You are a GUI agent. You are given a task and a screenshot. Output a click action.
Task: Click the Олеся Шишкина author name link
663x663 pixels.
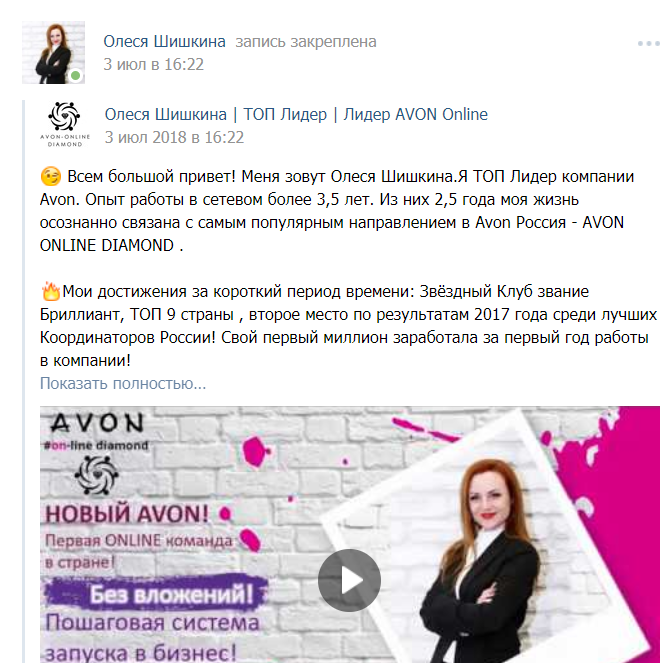[x=164, y=41]
